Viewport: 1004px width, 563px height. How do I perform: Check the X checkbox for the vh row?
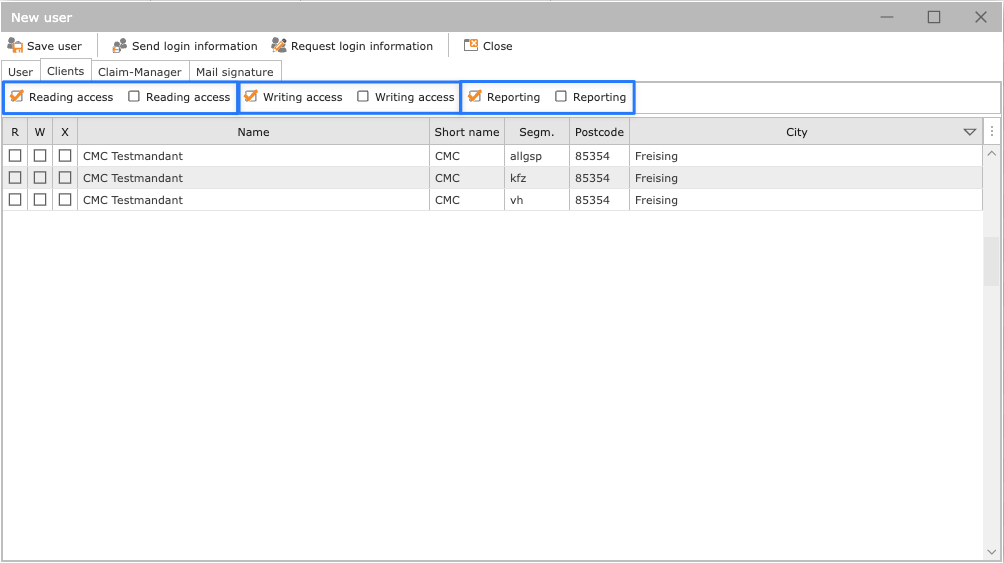click(65, 200)
